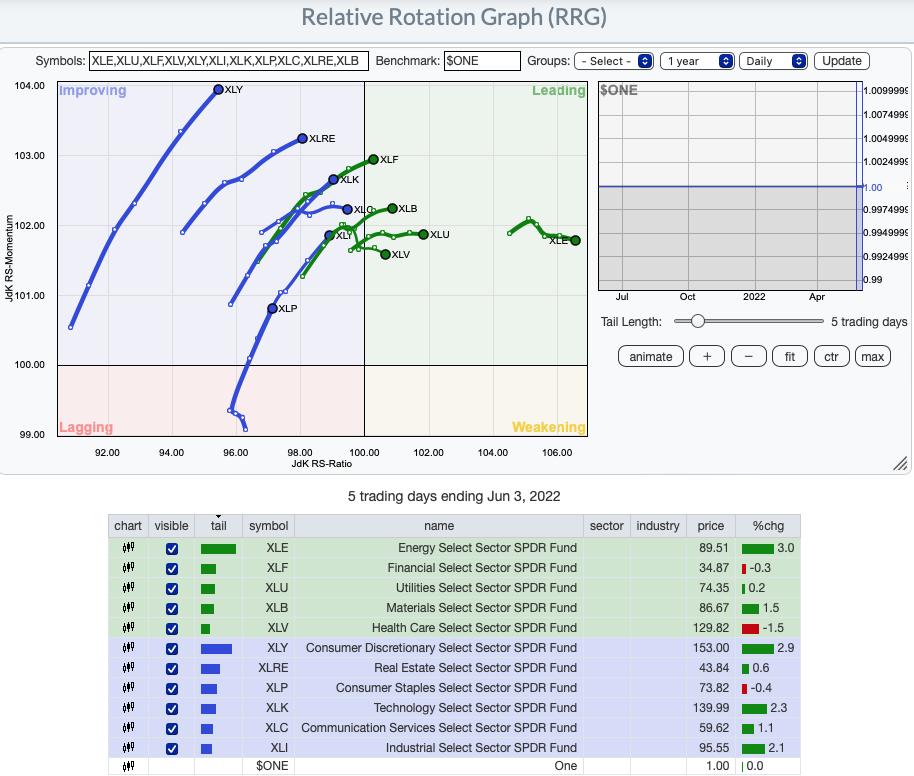Adjust the Tail Length slider
The image size is (914, 776).
coord(697,321)
